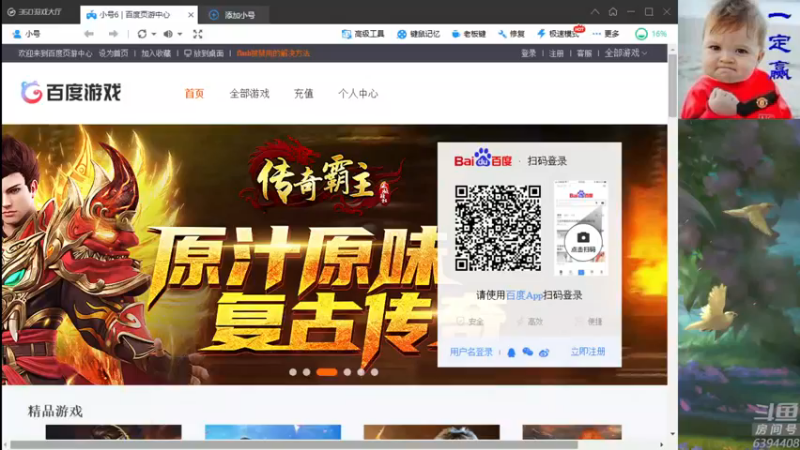The image size is (800, 450).
Task: Mute sound with the speaker icon
Action: click(x=168, y=34)
